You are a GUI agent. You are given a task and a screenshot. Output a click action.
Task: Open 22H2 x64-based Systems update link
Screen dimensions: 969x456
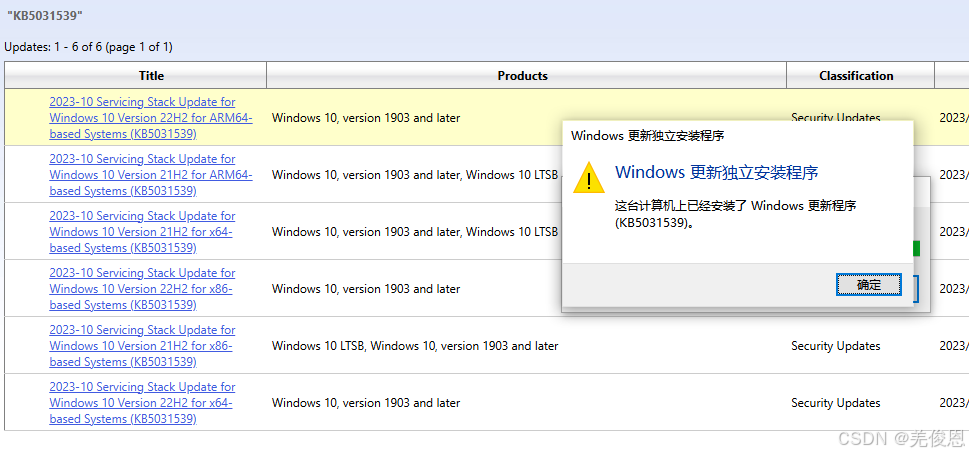coord(142,402)
